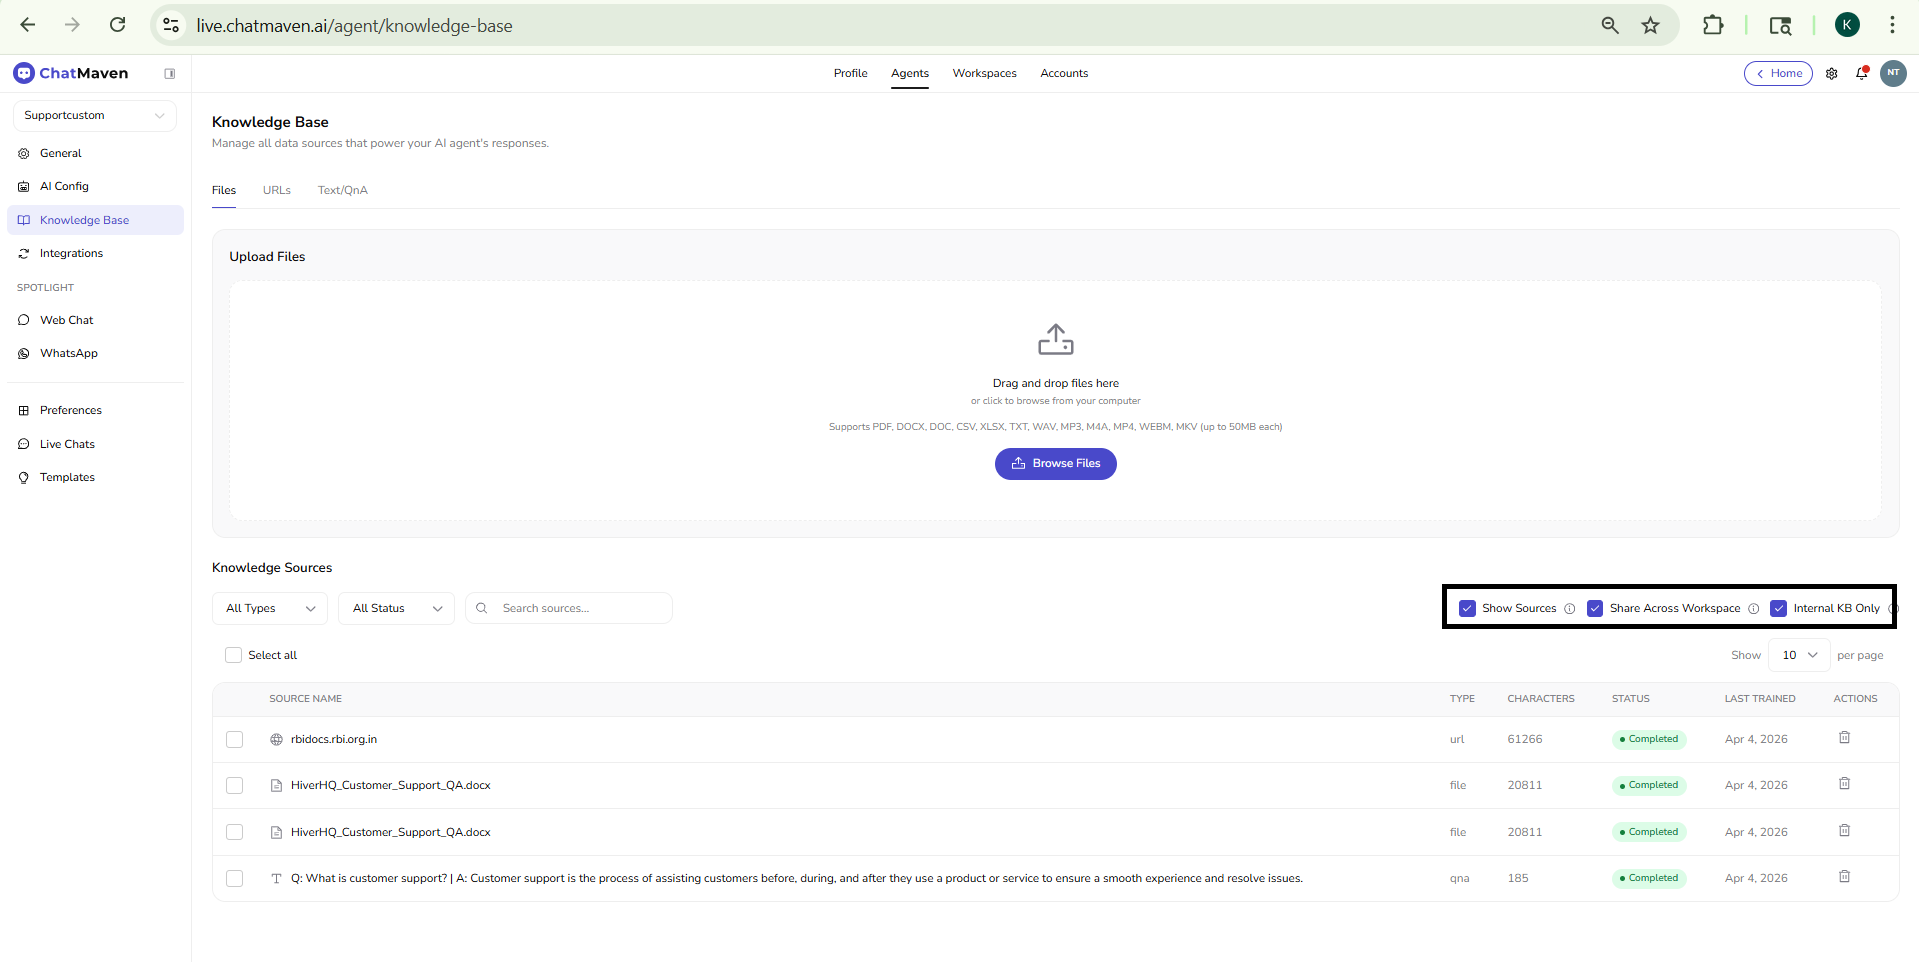Click the Browse Files button
Viewport: 1919px width, 962px height.
(1055, 463)
